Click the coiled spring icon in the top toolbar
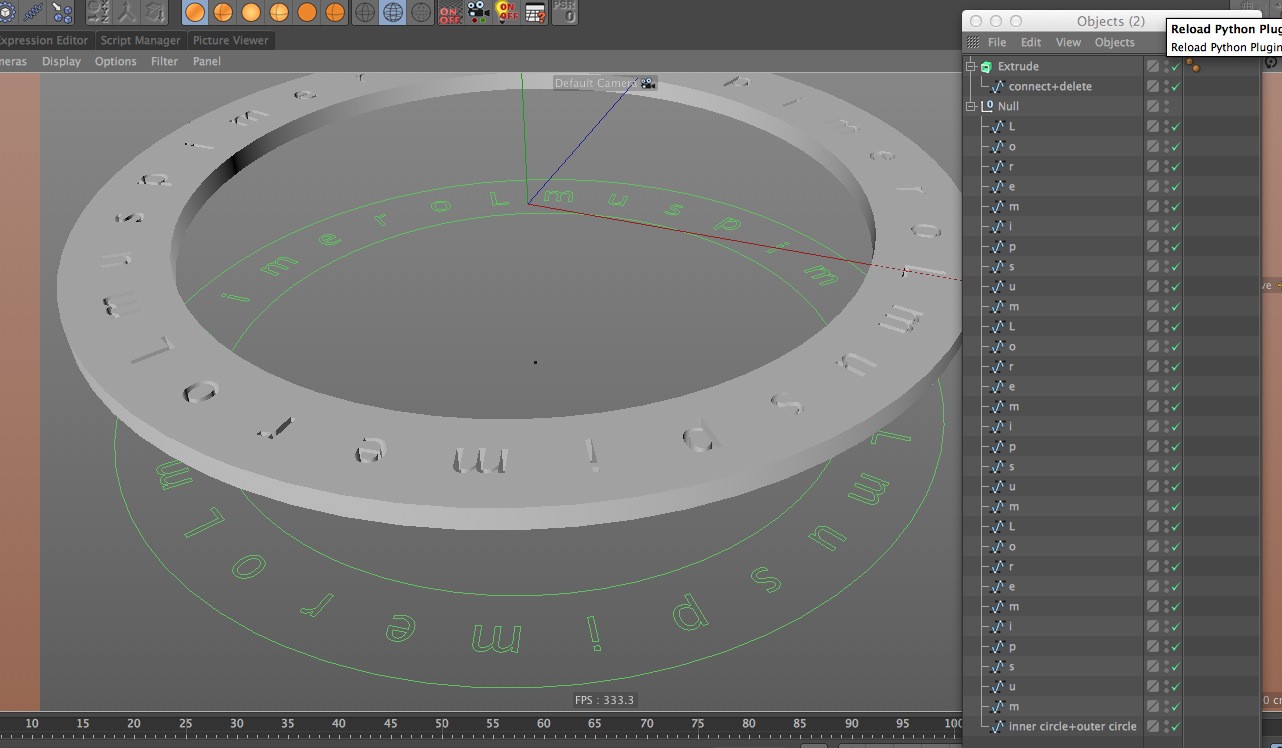The width and height of the screenshot is (1282, 748). click(x=34, y=12)
